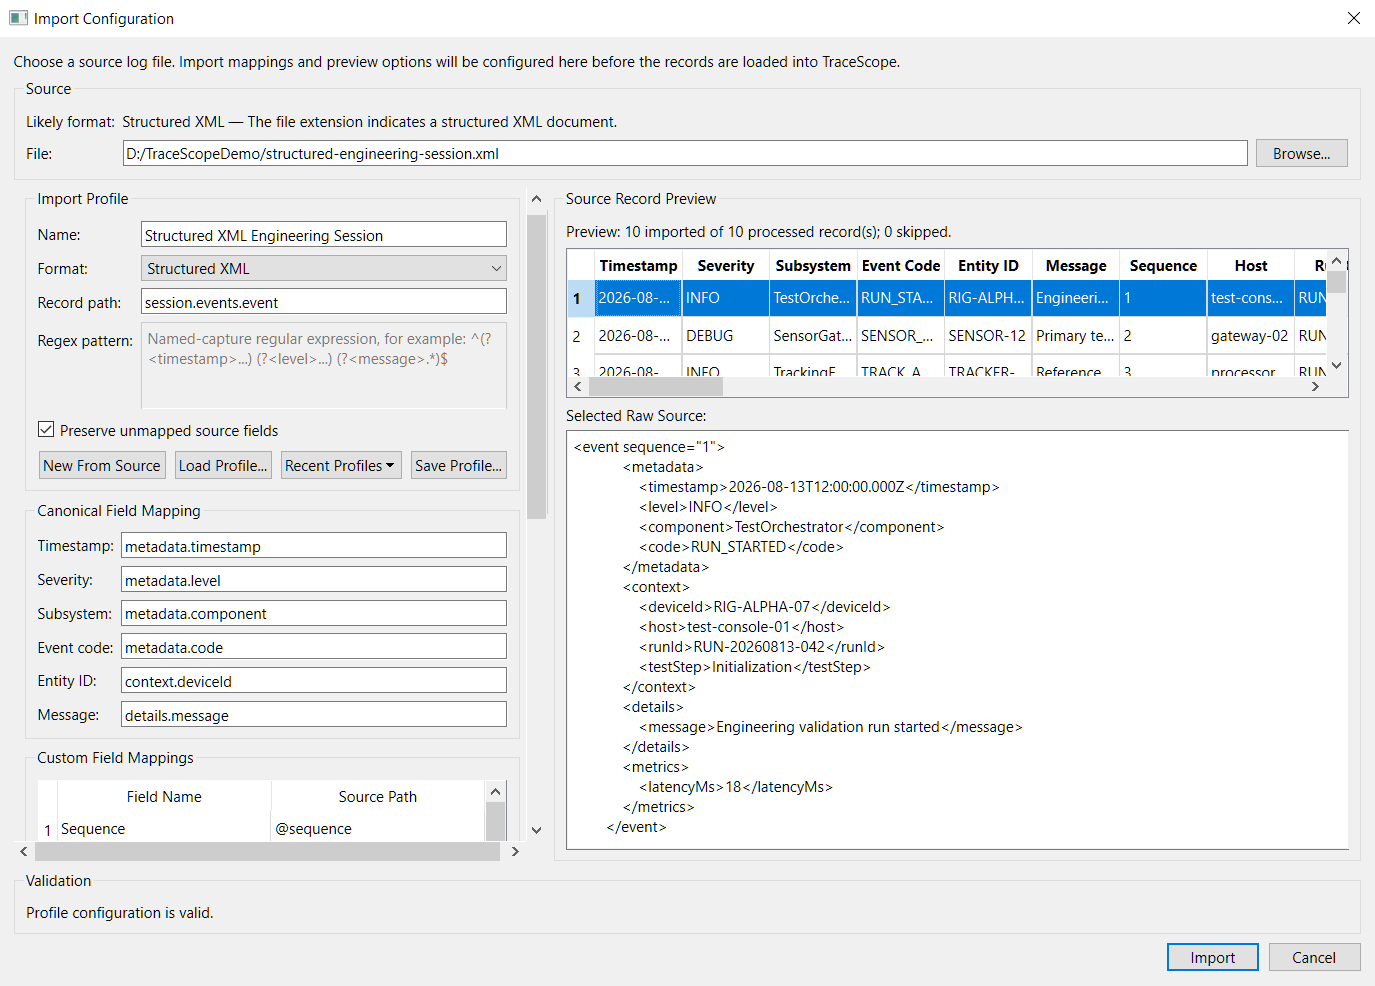
Task: Click the Browse... button
Action: tap(1301, 153)
